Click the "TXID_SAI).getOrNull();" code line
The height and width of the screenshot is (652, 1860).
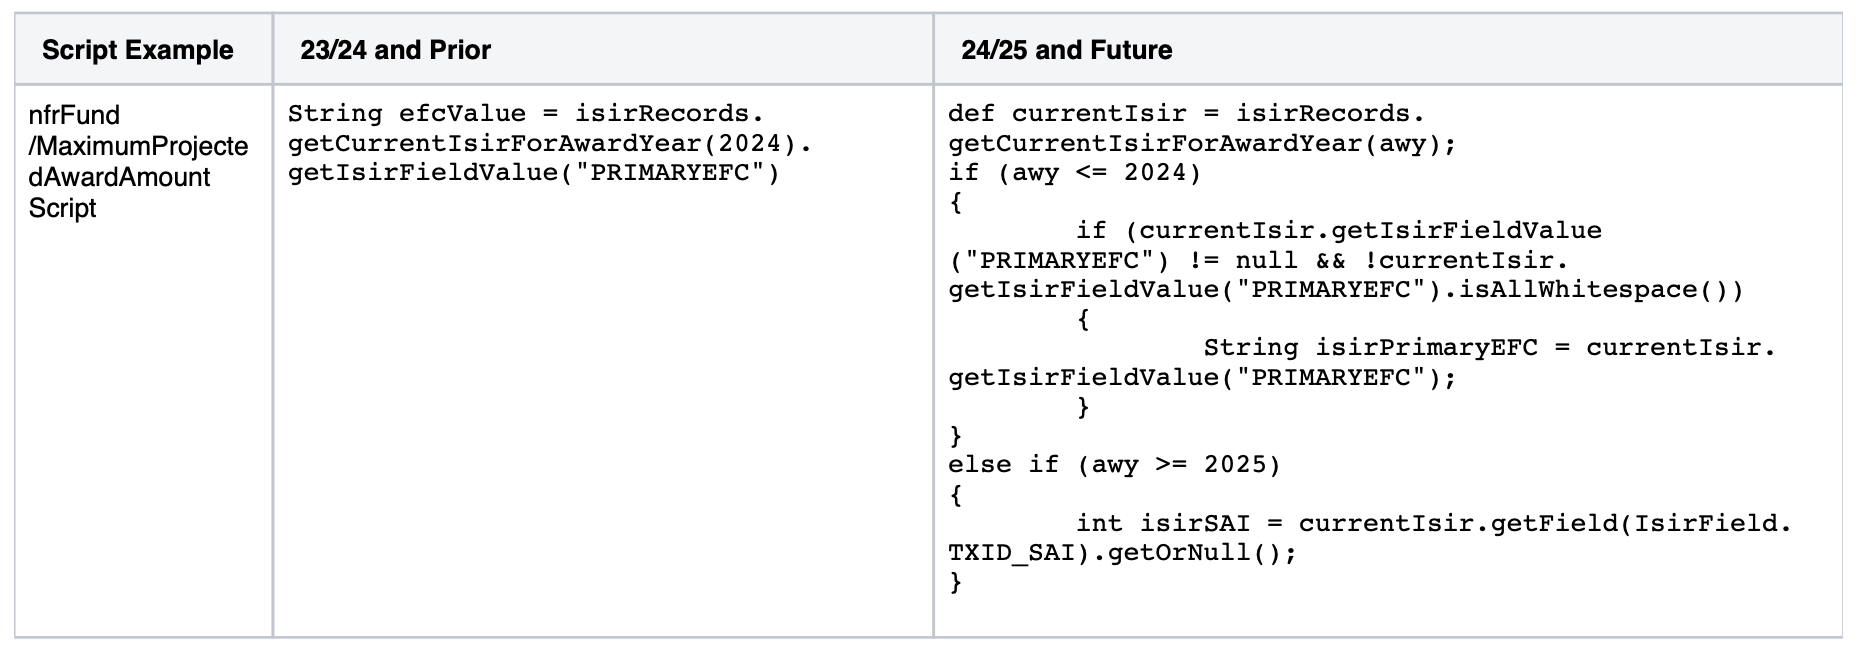1122,552
